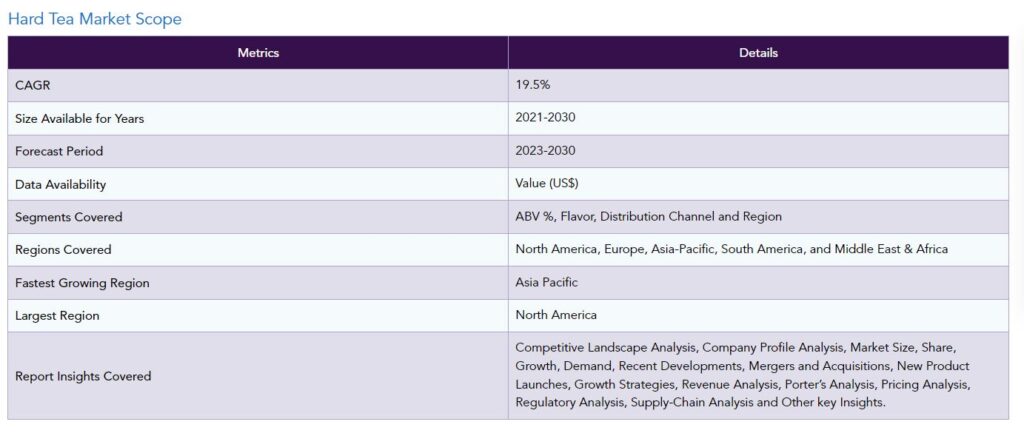Select the 'Data Availability' cell
The height and width of the screenshot is (433, 1024).
point(258,184)
